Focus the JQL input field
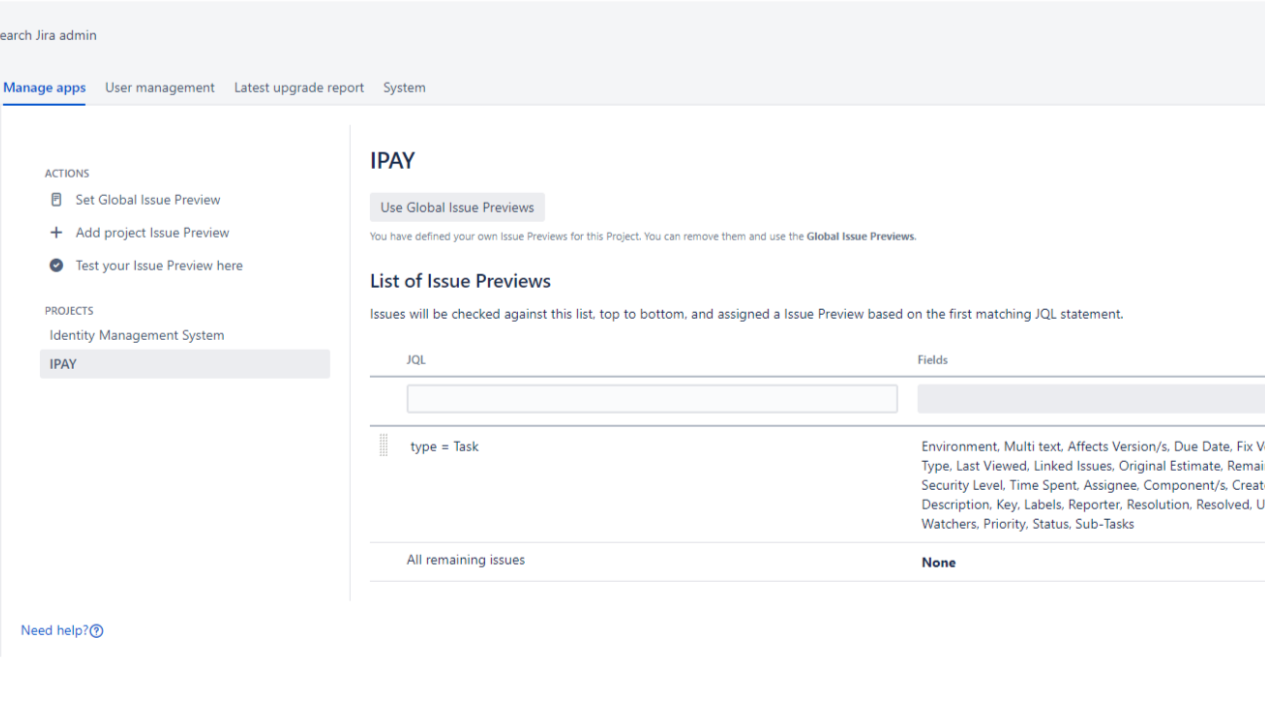1265x720 pixels. (x=652, y=399)
